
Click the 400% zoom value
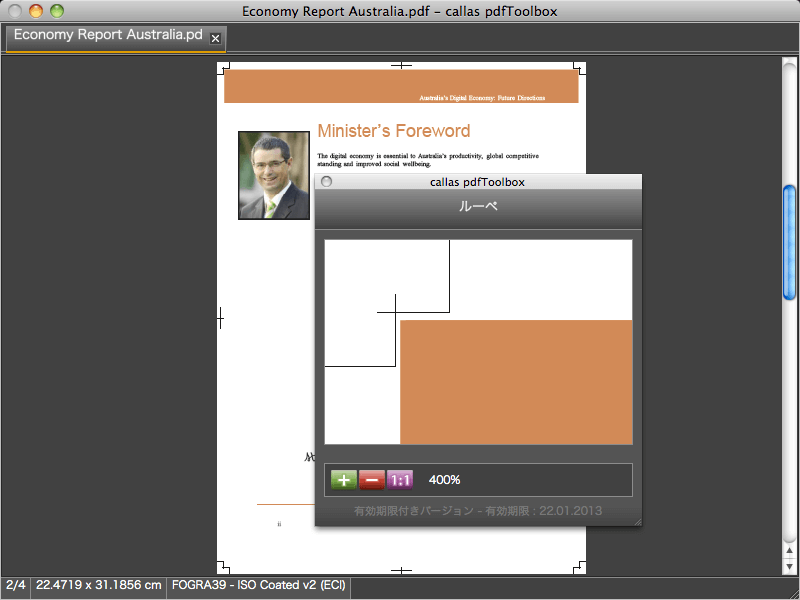(444, 480)
